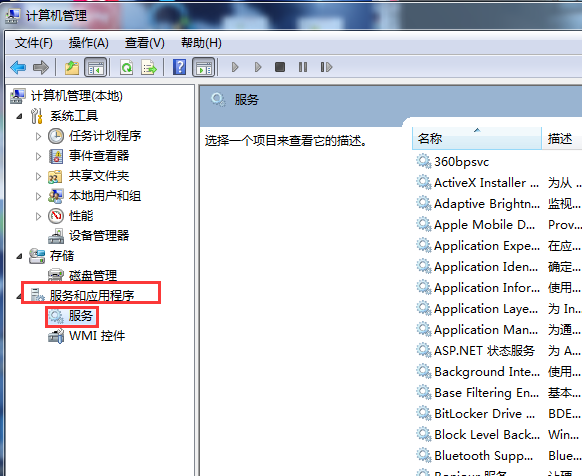Viewport: 582px width, 476px height.
Task: Select WMI 控件 in the tree
Action: [97, 336]
